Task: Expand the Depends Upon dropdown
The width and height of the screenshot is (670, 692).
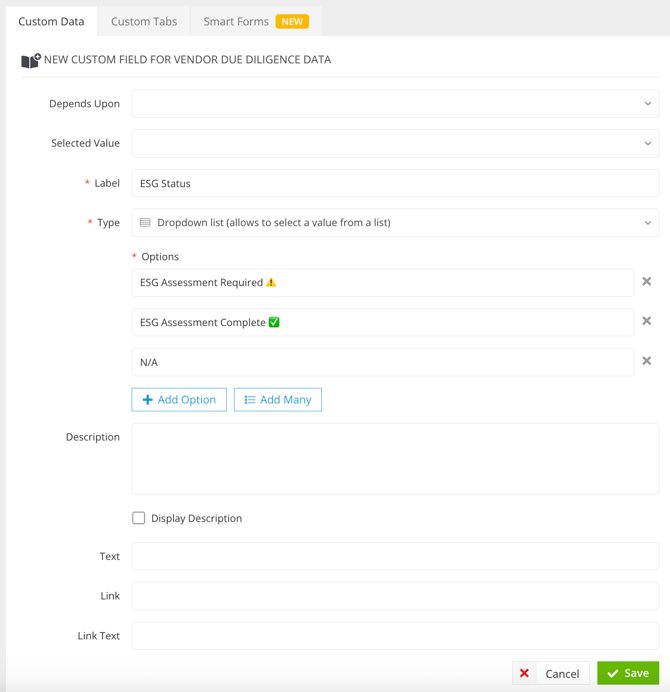Action: click(395, 104)
